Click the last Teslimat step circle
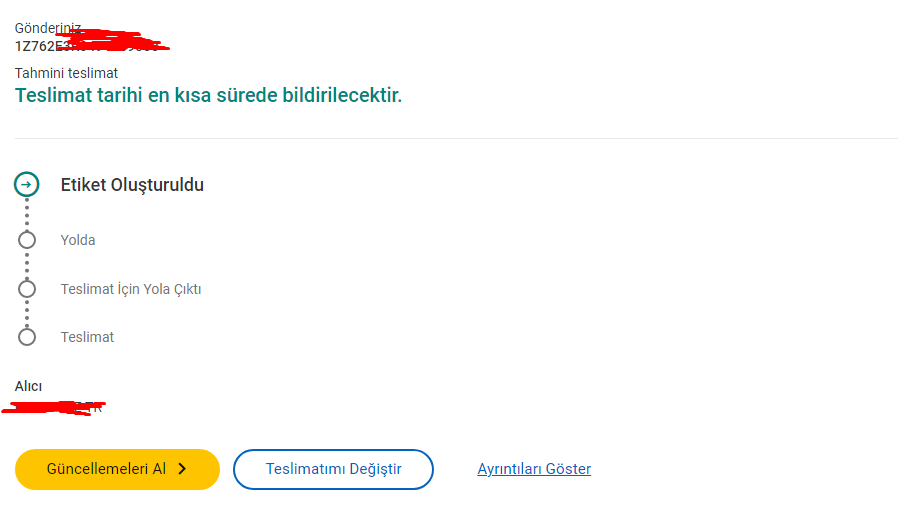This screenshot has width=911, height=516. point(27,337)
